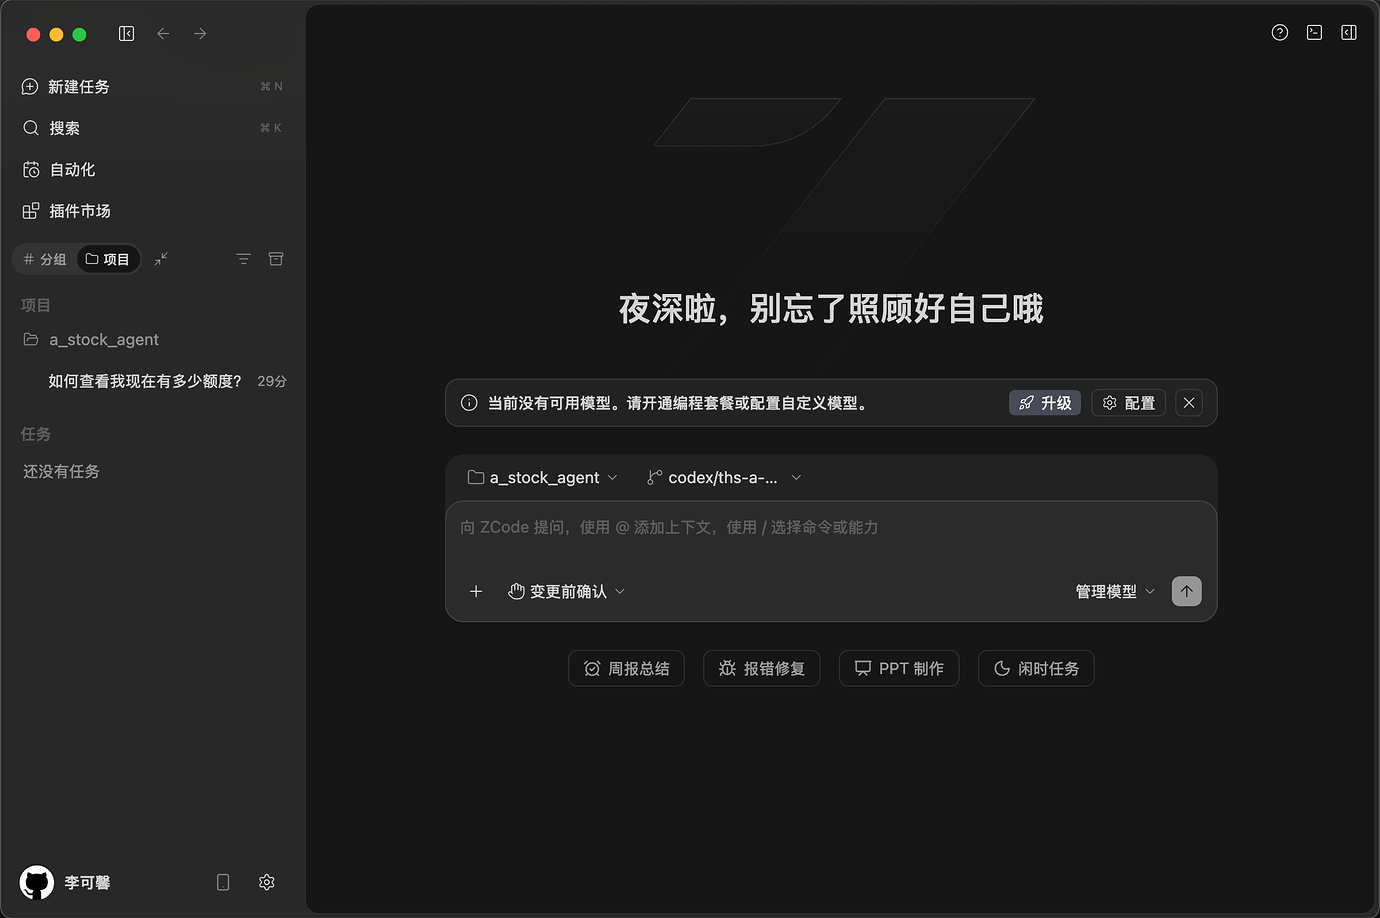The image size is (1380, 918).
Task: Click the mobile device icon near the profile
Action: pos(223,882)
